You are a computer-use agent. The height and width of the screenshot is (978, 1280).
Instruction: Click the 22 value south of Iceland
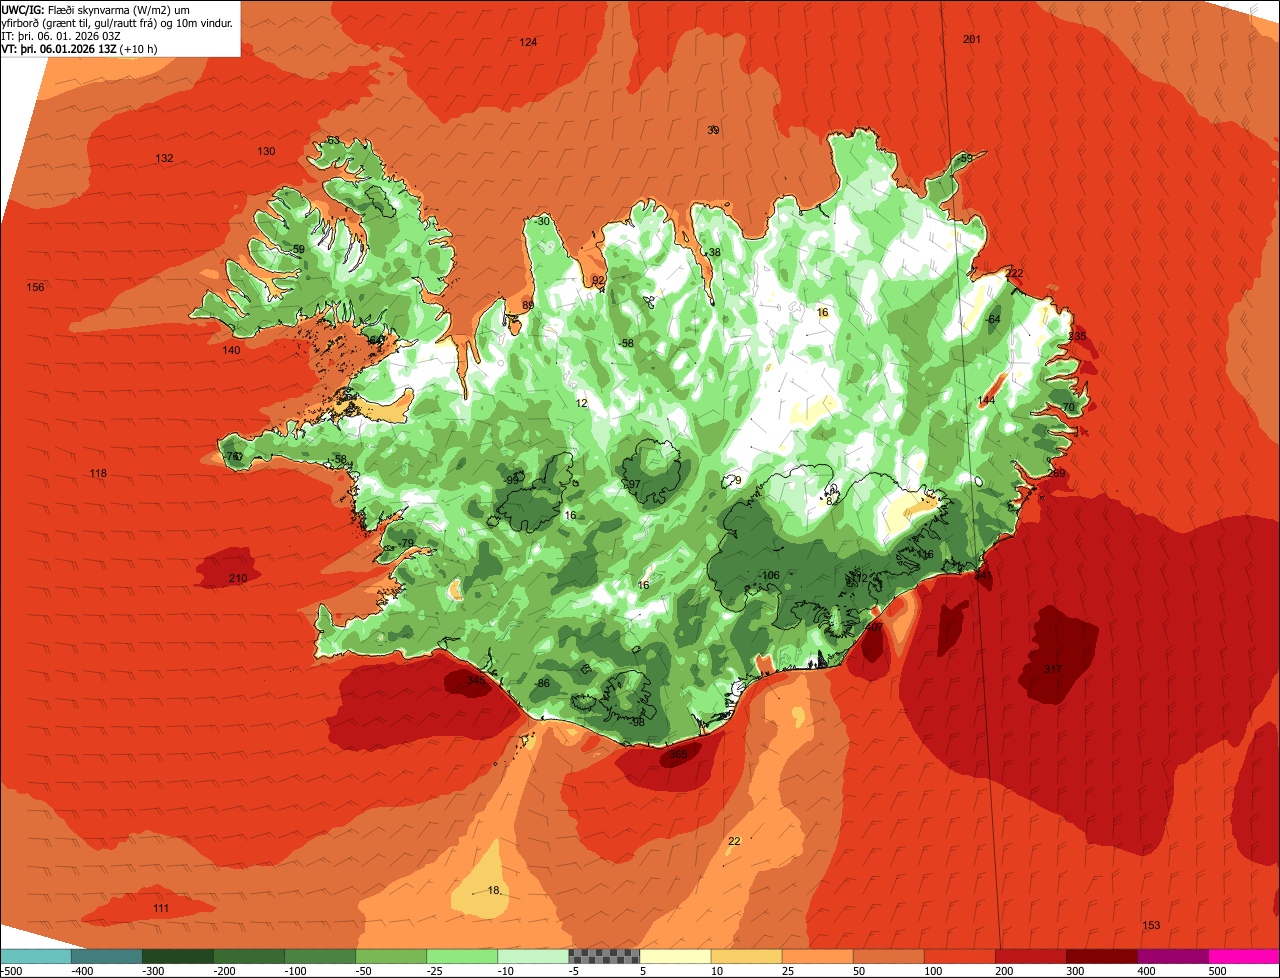click(734, 842)
